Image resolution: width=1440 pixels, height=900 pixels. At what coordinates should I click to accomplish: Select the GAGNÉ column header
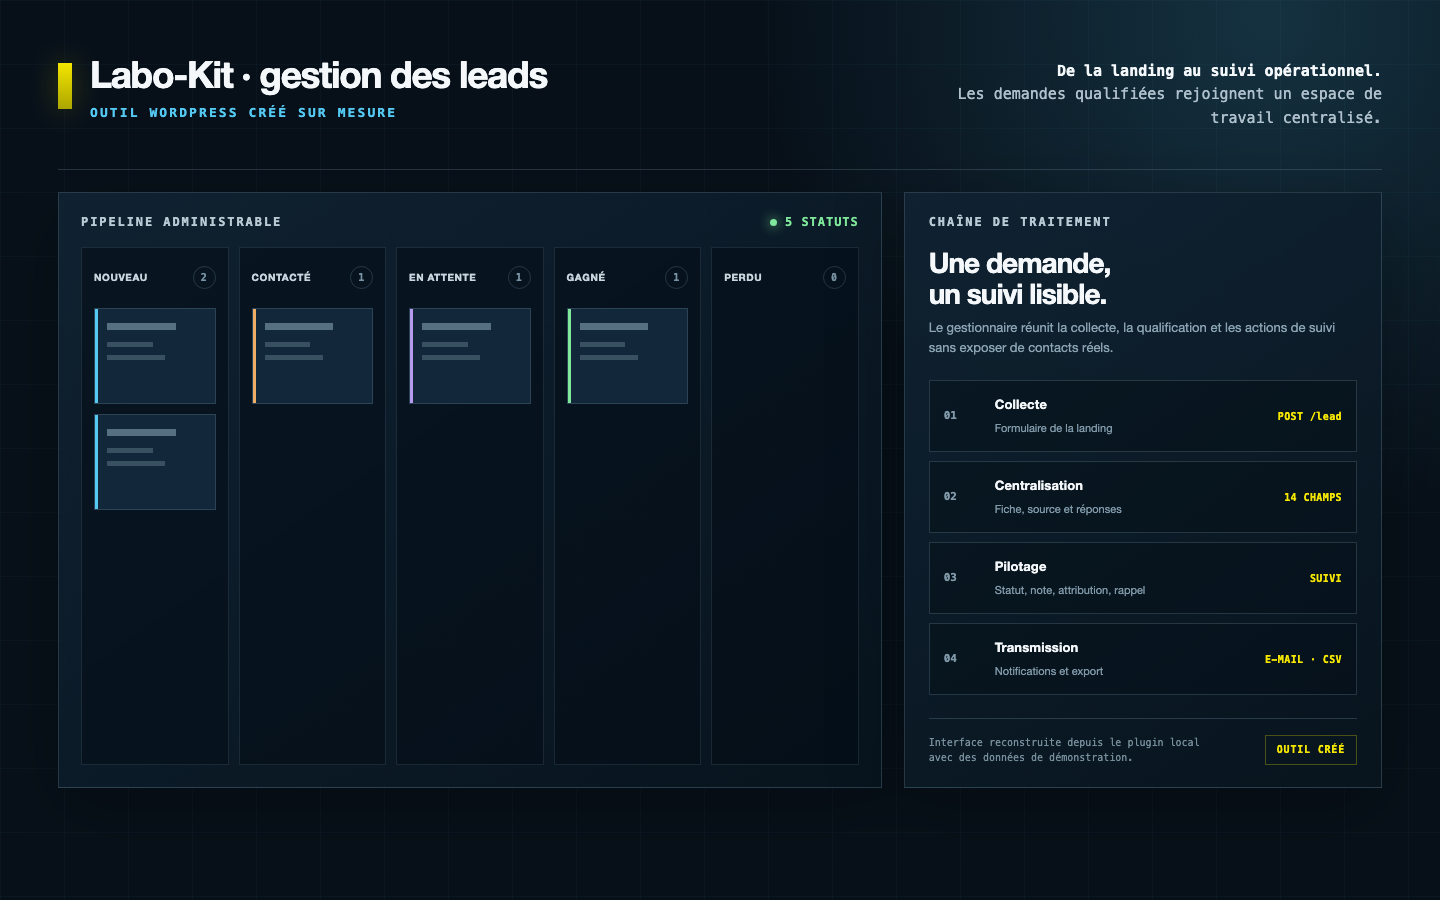pyautogui.click(x=586, y=277)
